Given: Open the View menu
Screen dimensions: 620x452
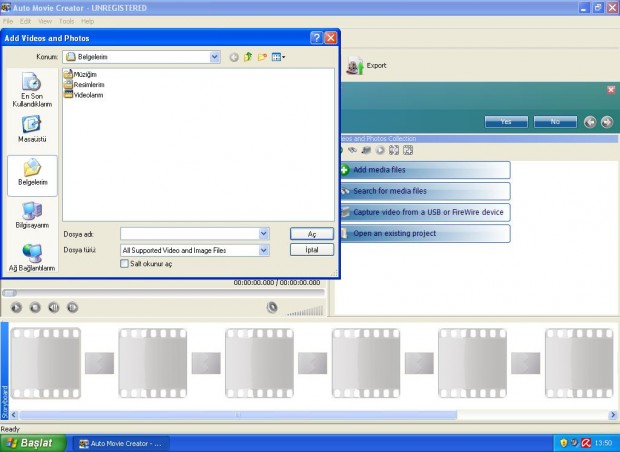Looking at the screenshot, I should click(x=45, y=21).
